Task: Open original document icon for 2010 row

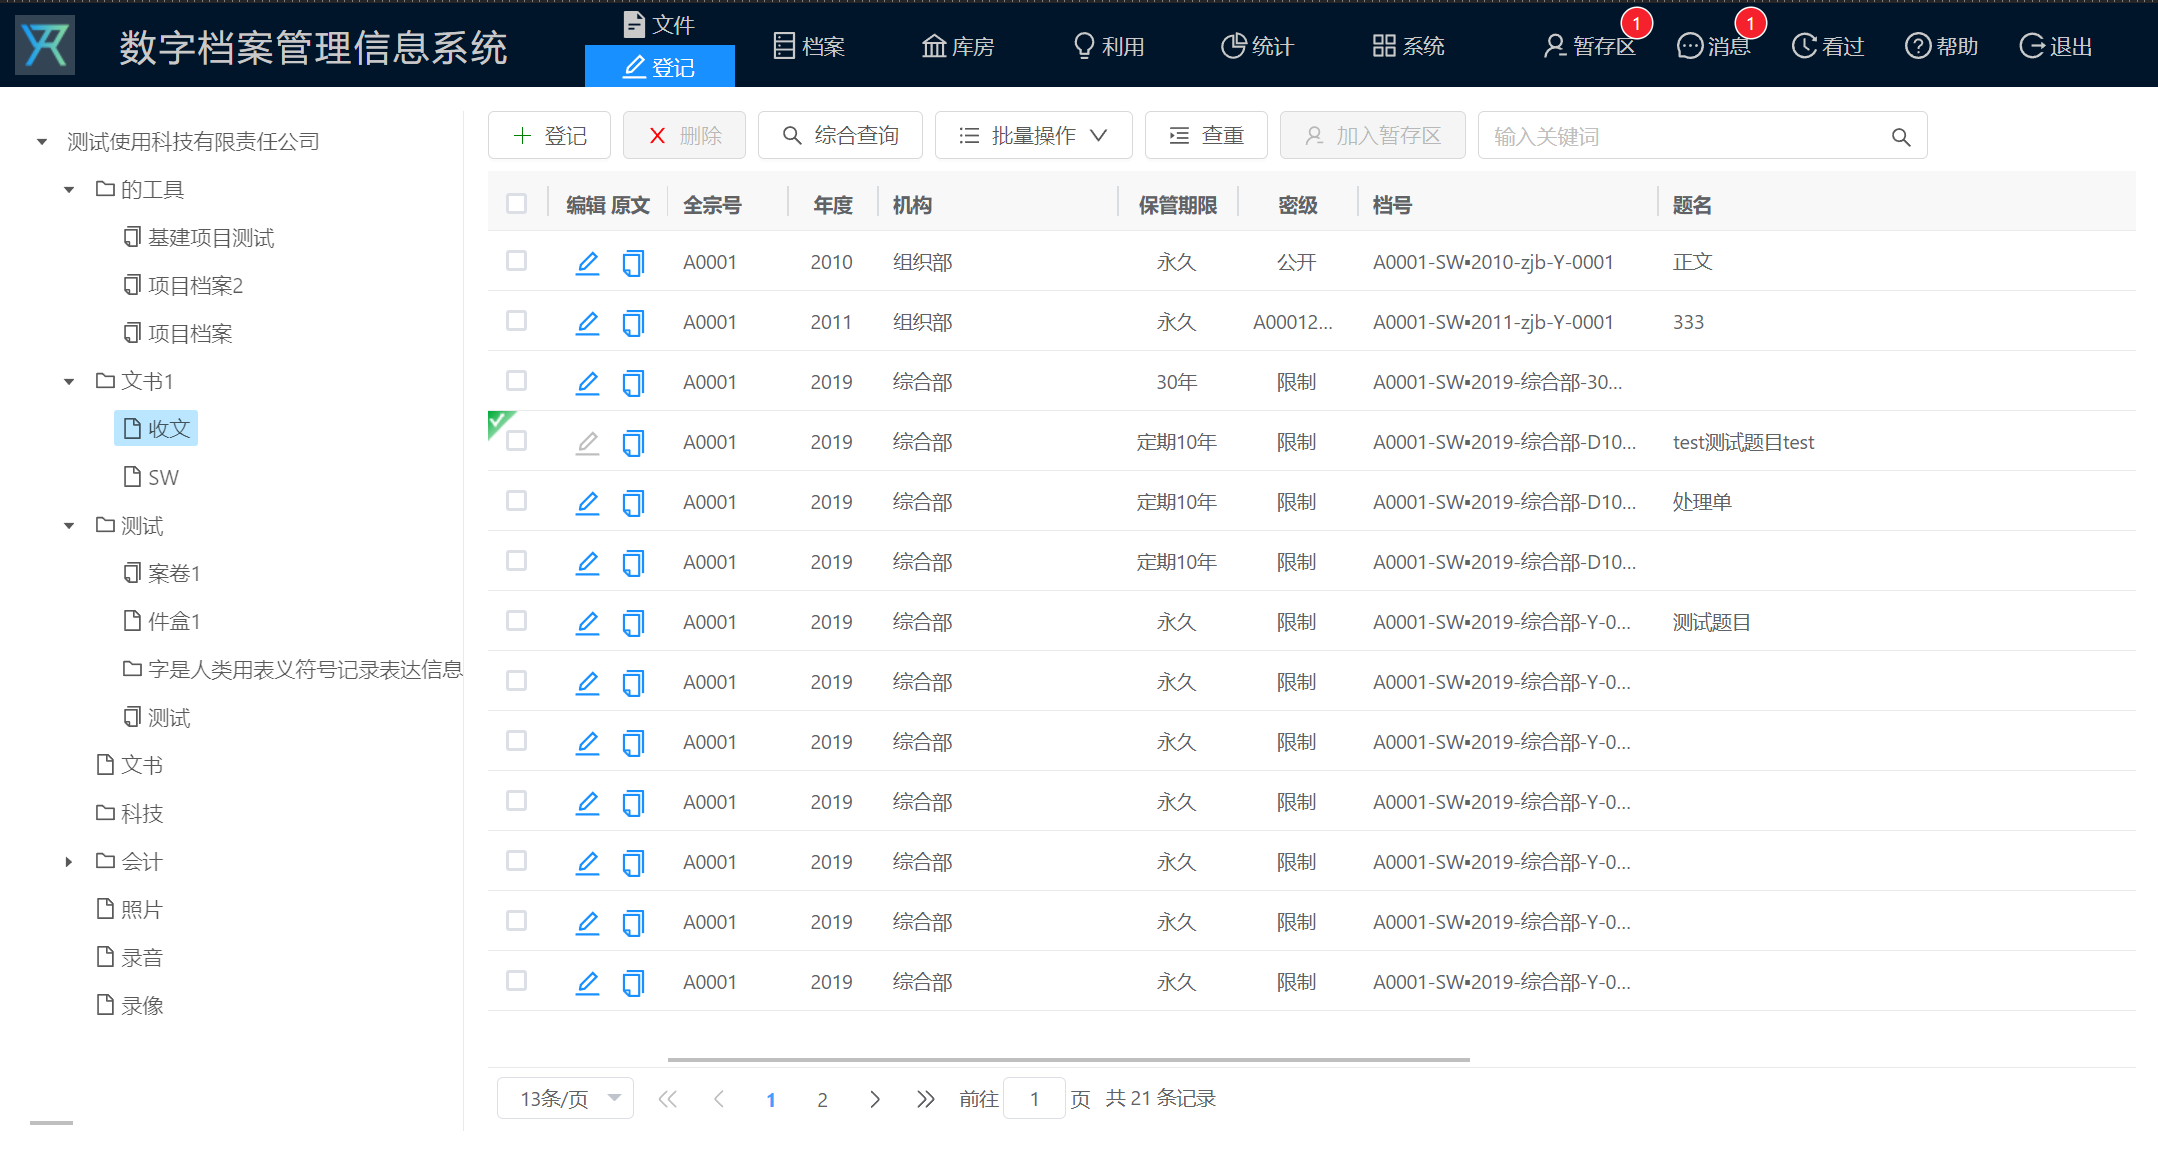Action: click(633, 263)
